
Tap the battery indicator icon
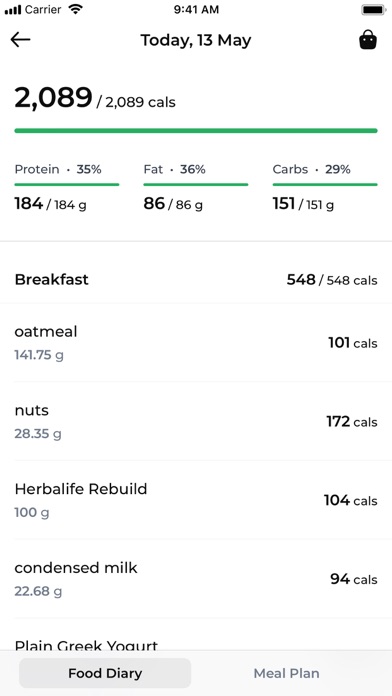(374, 10)
